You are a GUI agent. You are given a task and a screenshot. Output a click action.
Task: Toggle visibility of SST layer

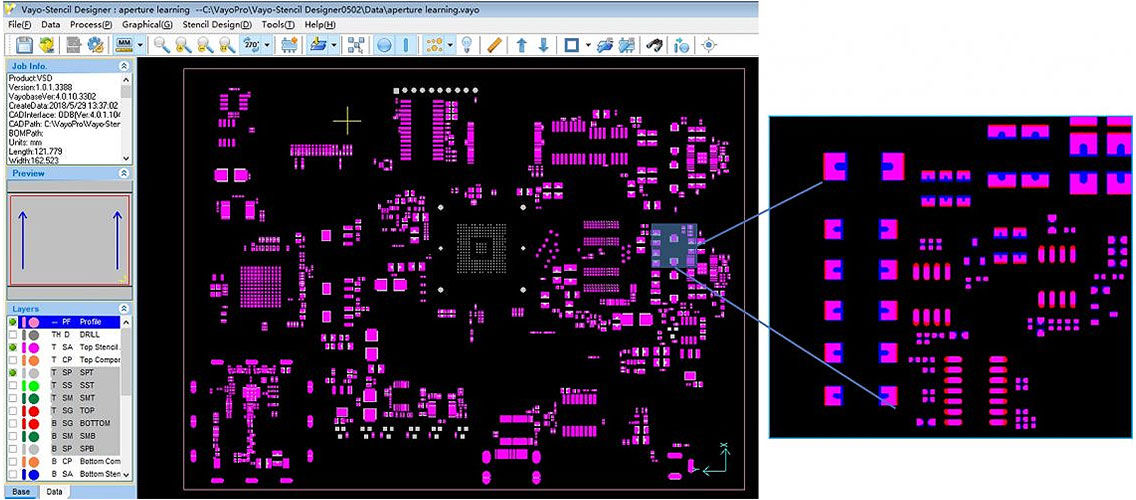coord(14,385)
